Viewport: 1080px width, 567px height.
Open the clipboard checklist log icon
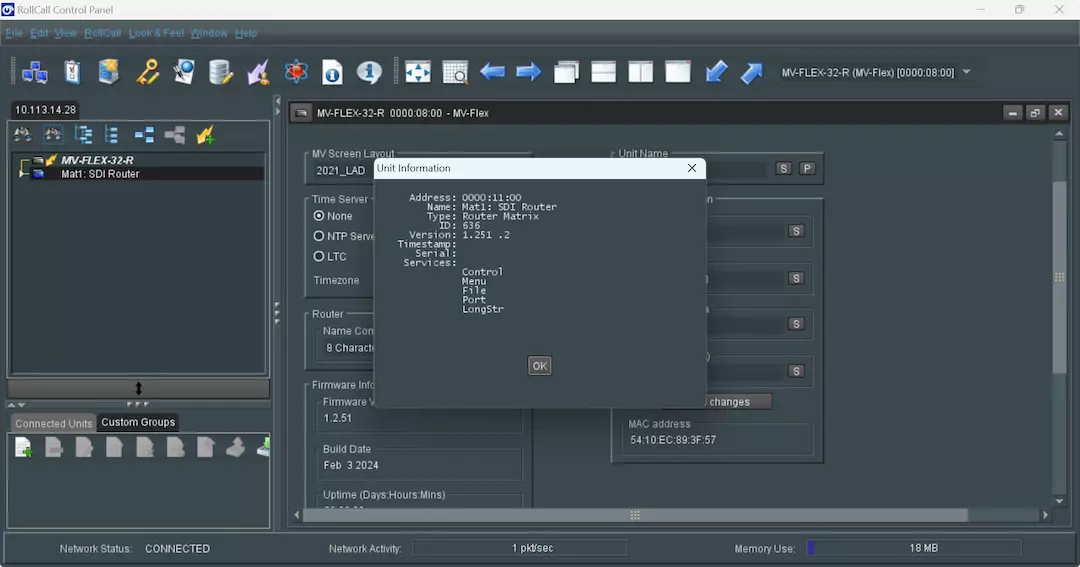tap(72, 72)
